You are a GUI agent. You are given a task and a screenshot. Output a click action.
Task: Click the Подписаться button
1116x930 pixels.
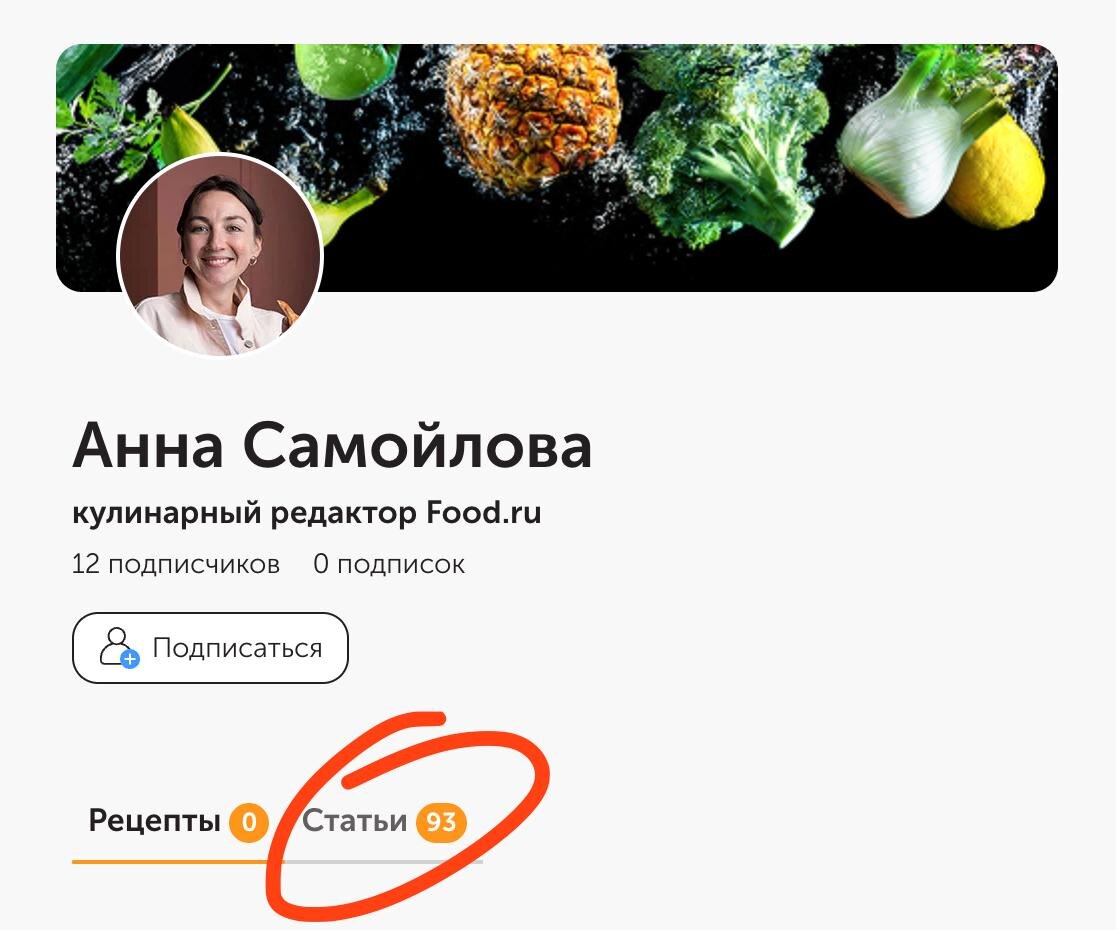(210, 648)
